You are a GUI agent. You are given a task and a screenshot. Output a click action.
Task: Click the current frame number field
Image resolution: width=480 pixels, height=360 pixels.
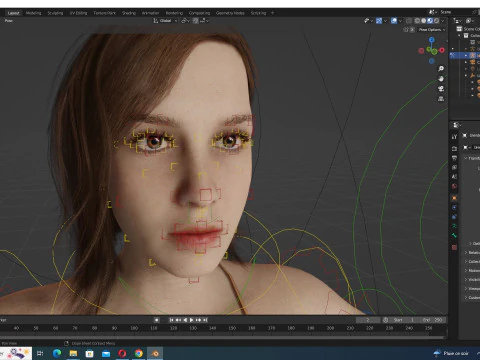pos(368,320)
